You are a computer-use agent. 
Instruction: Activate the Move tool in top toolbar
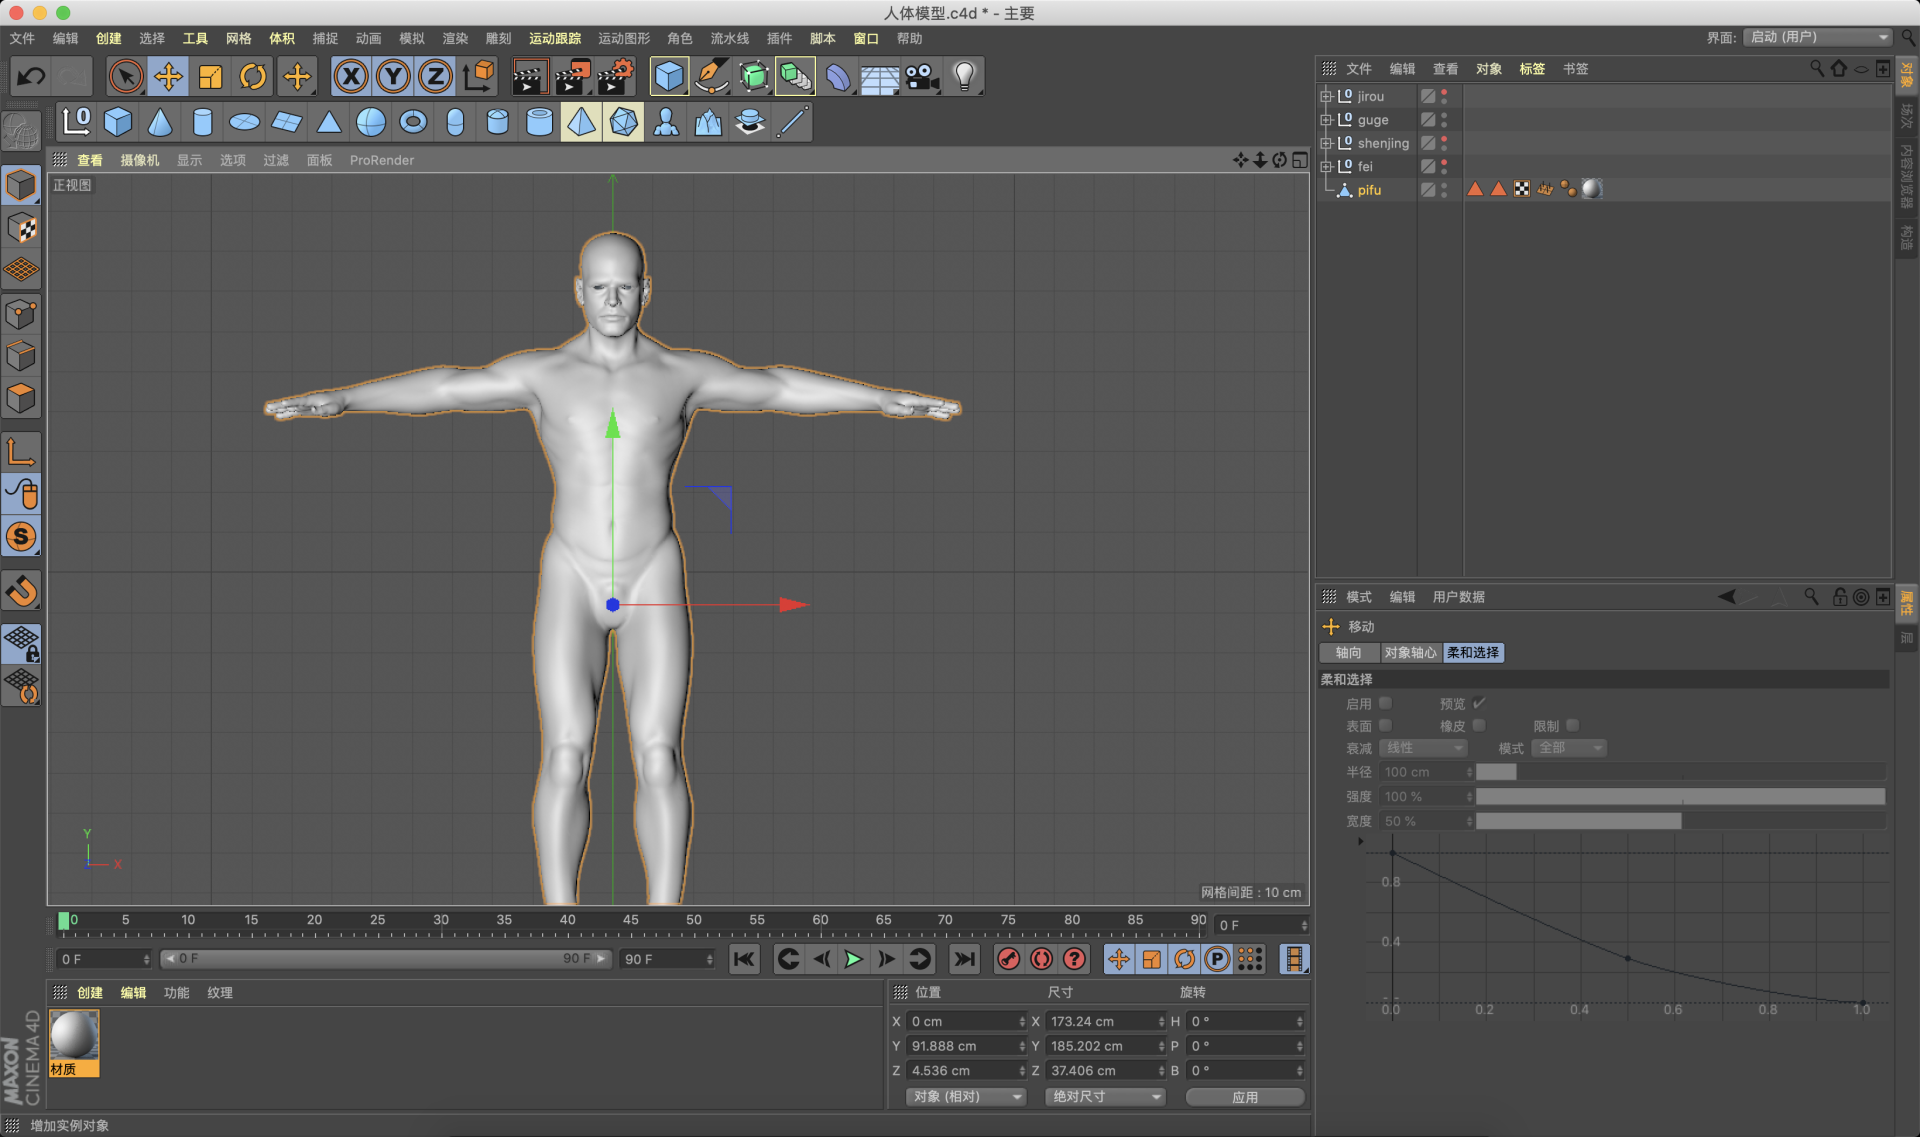(x=168, y=76)
